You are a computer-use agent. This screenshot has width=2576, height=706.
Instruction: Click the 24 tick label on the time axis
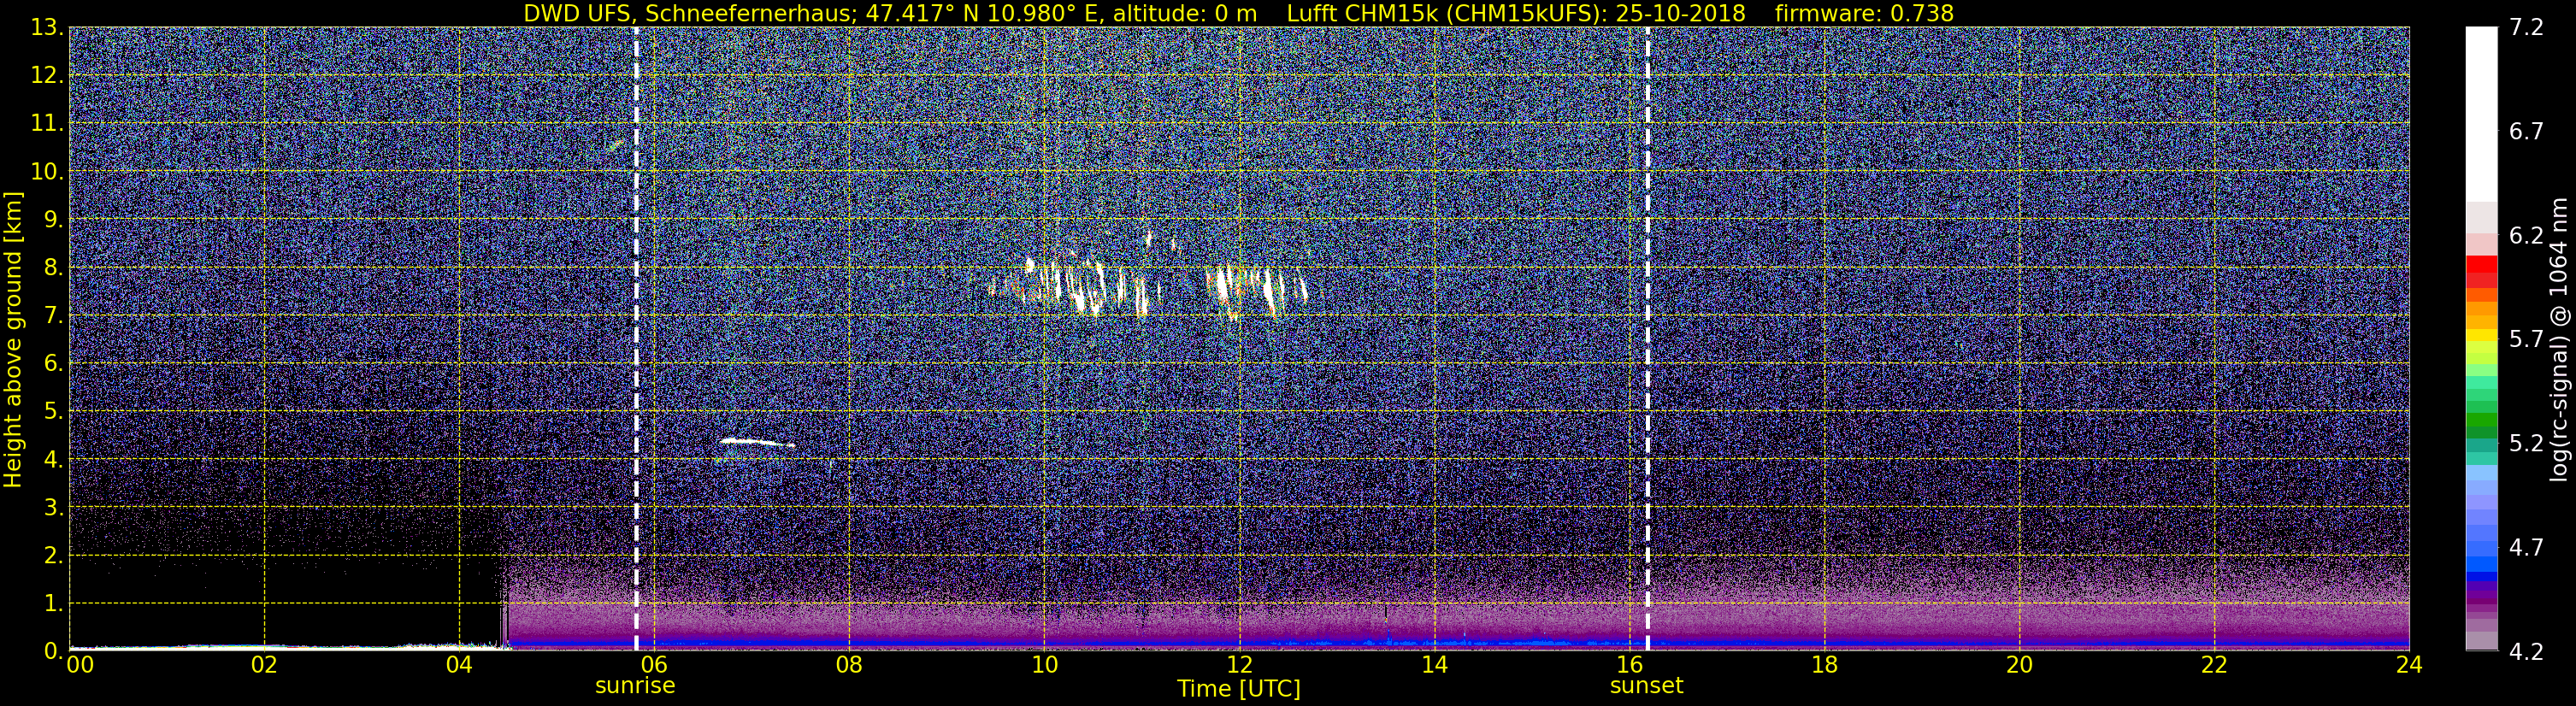tap(2409, 666)
